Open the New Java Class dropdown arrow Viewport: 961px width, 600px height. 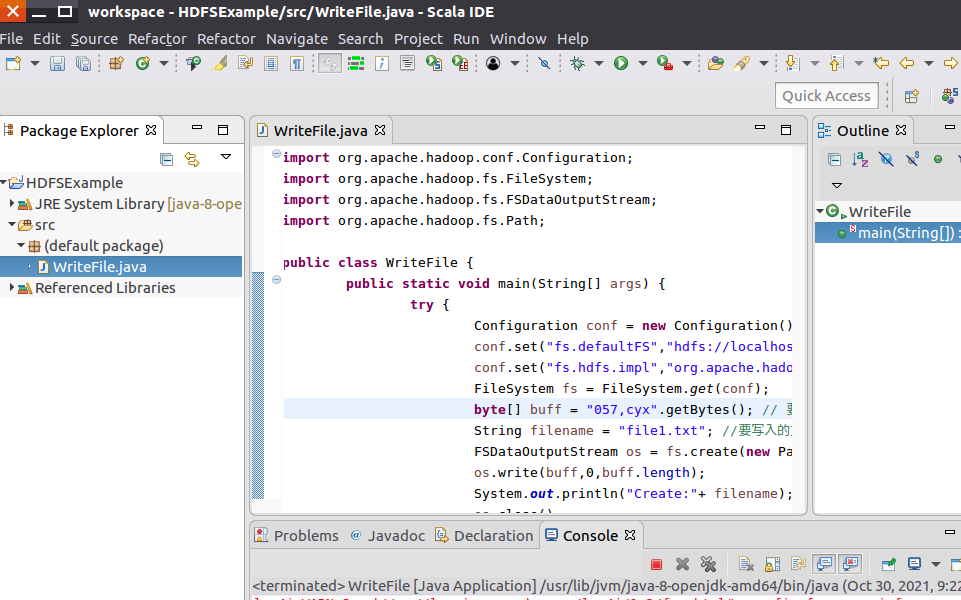(x=164, y=63)
